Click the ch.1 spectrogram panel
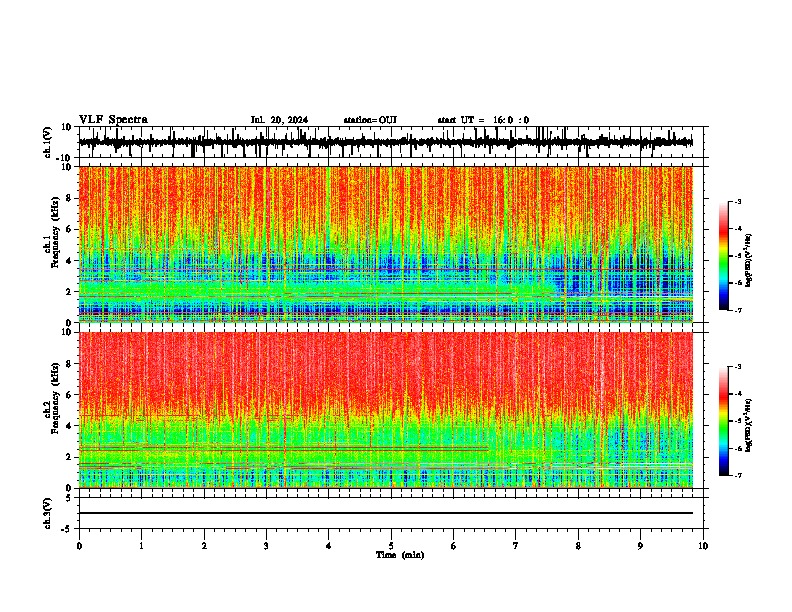 click(x=386, y=244)
